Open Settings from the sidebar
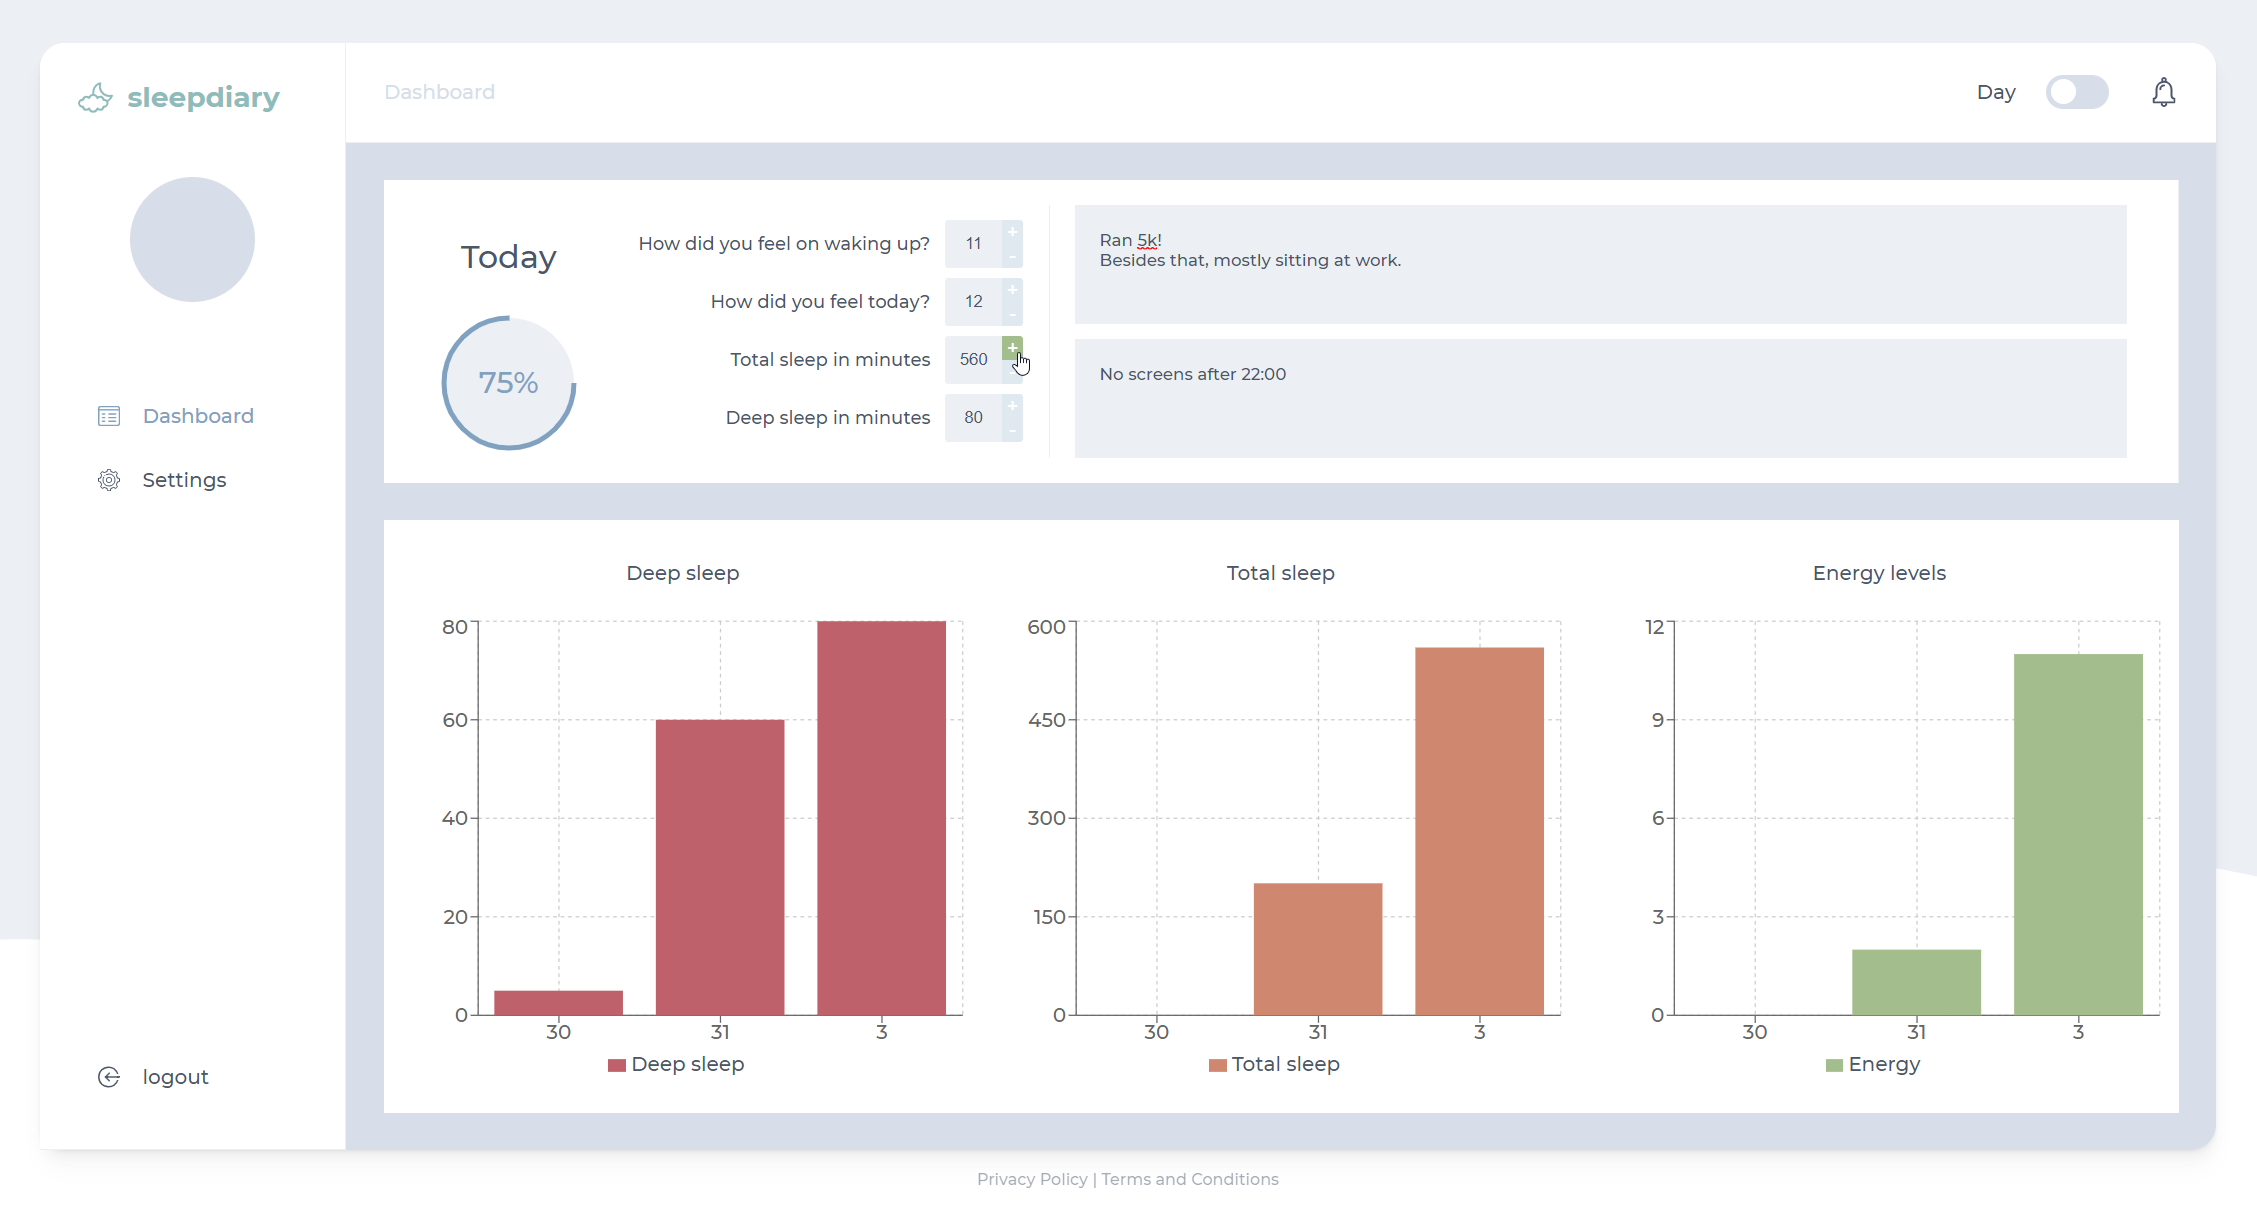The height and width of the screenshot is (1211, 2257). (x=184, y=480)
